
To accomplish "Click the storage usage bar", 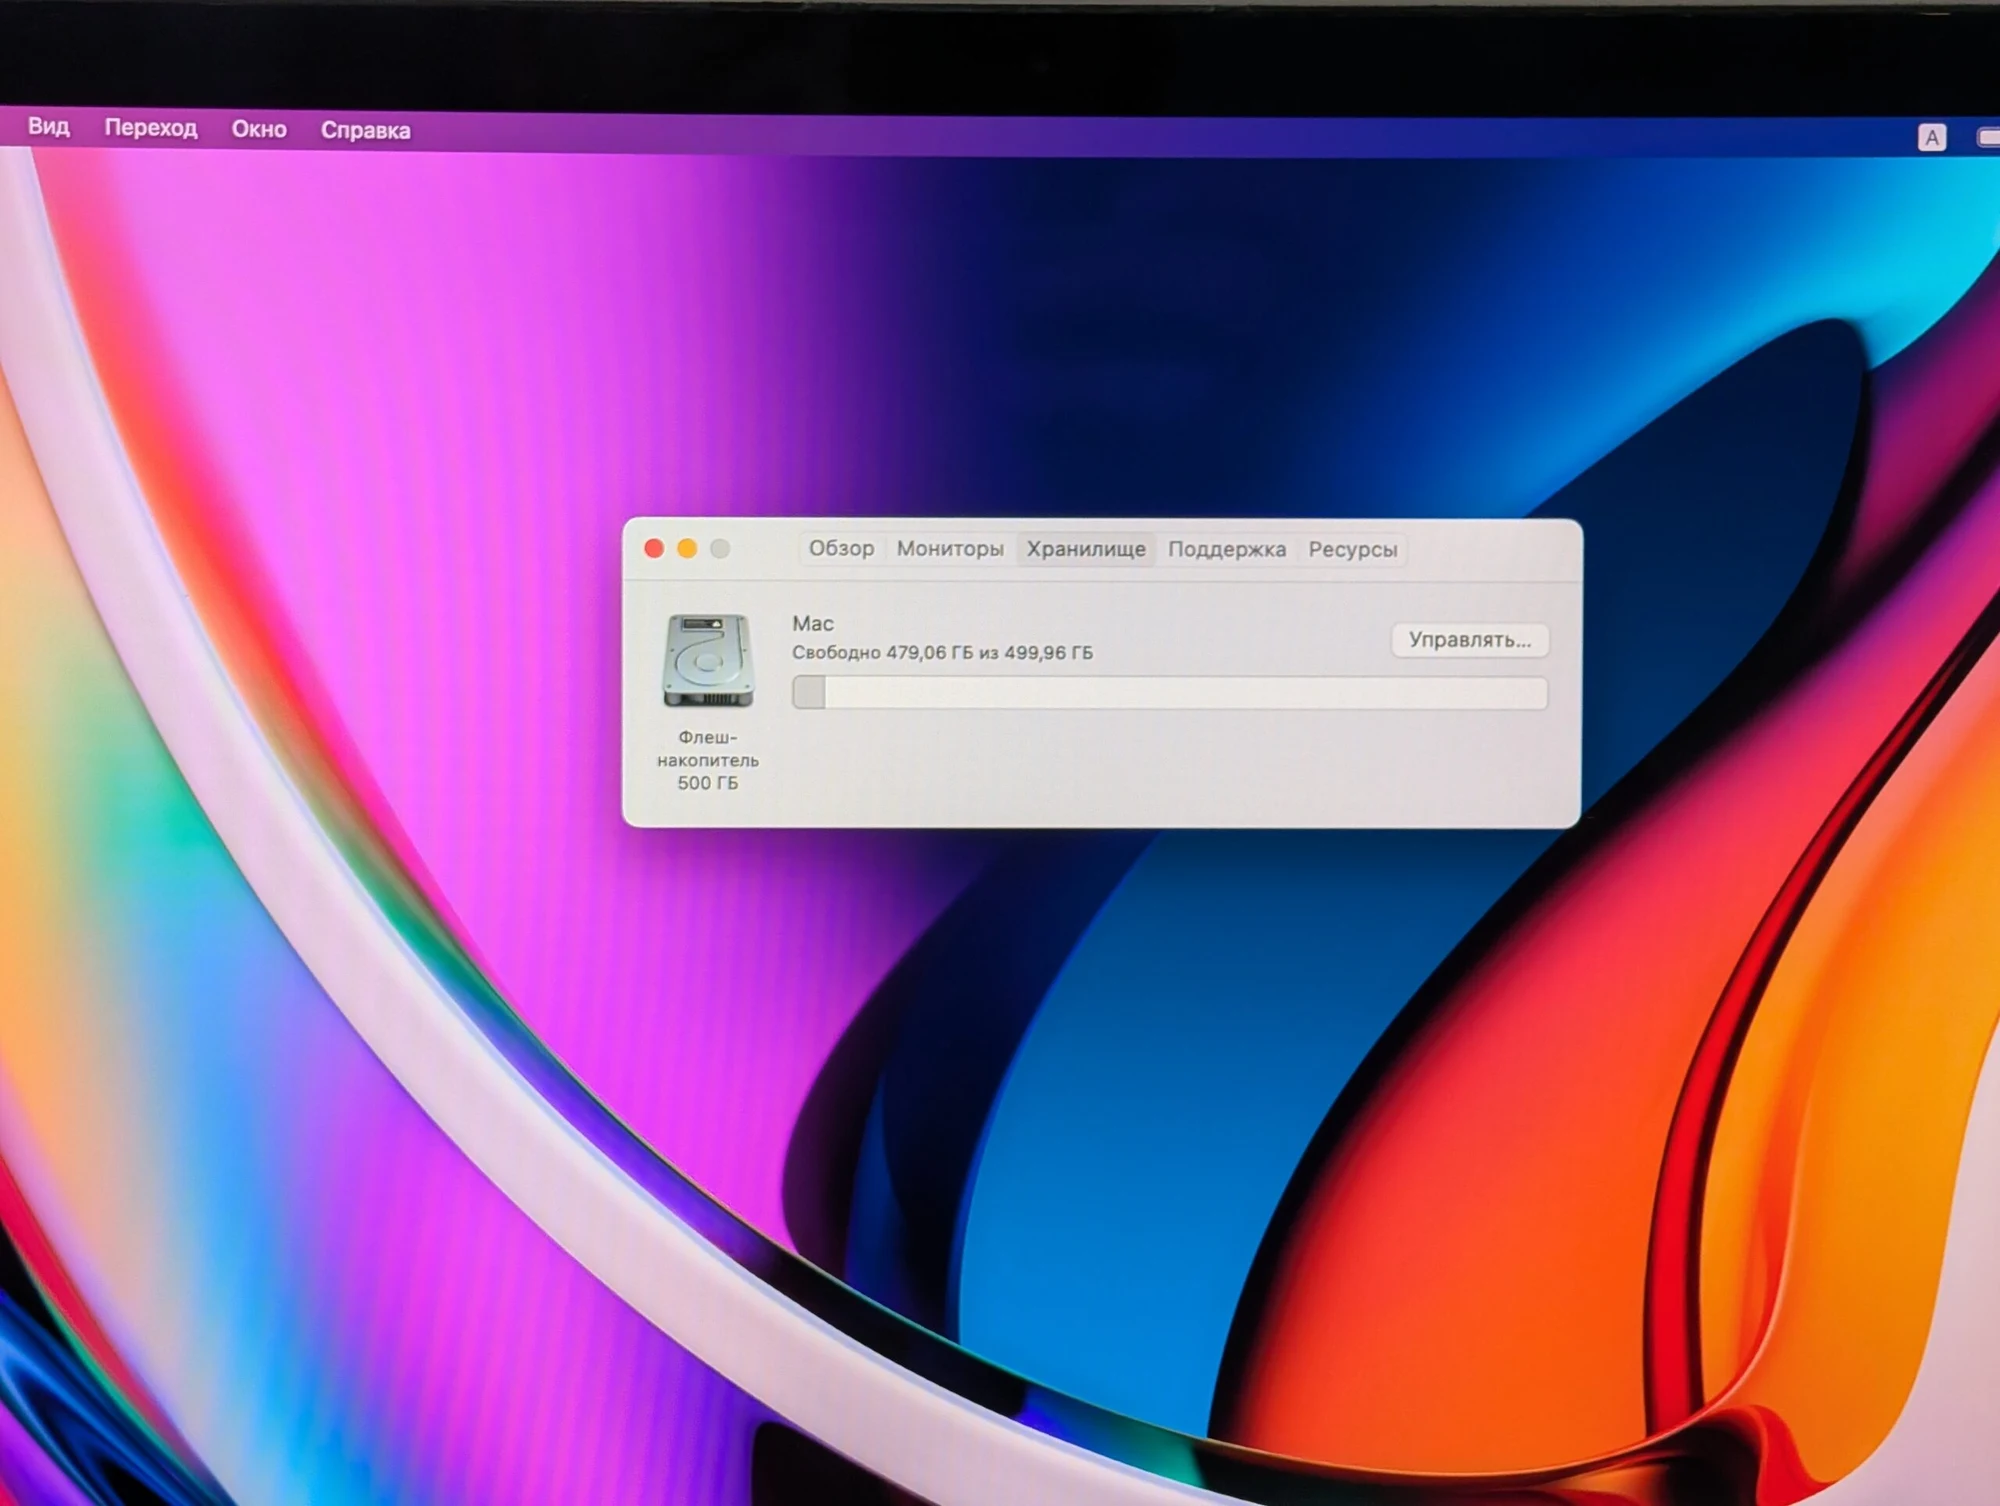I will coord(1170,693).
